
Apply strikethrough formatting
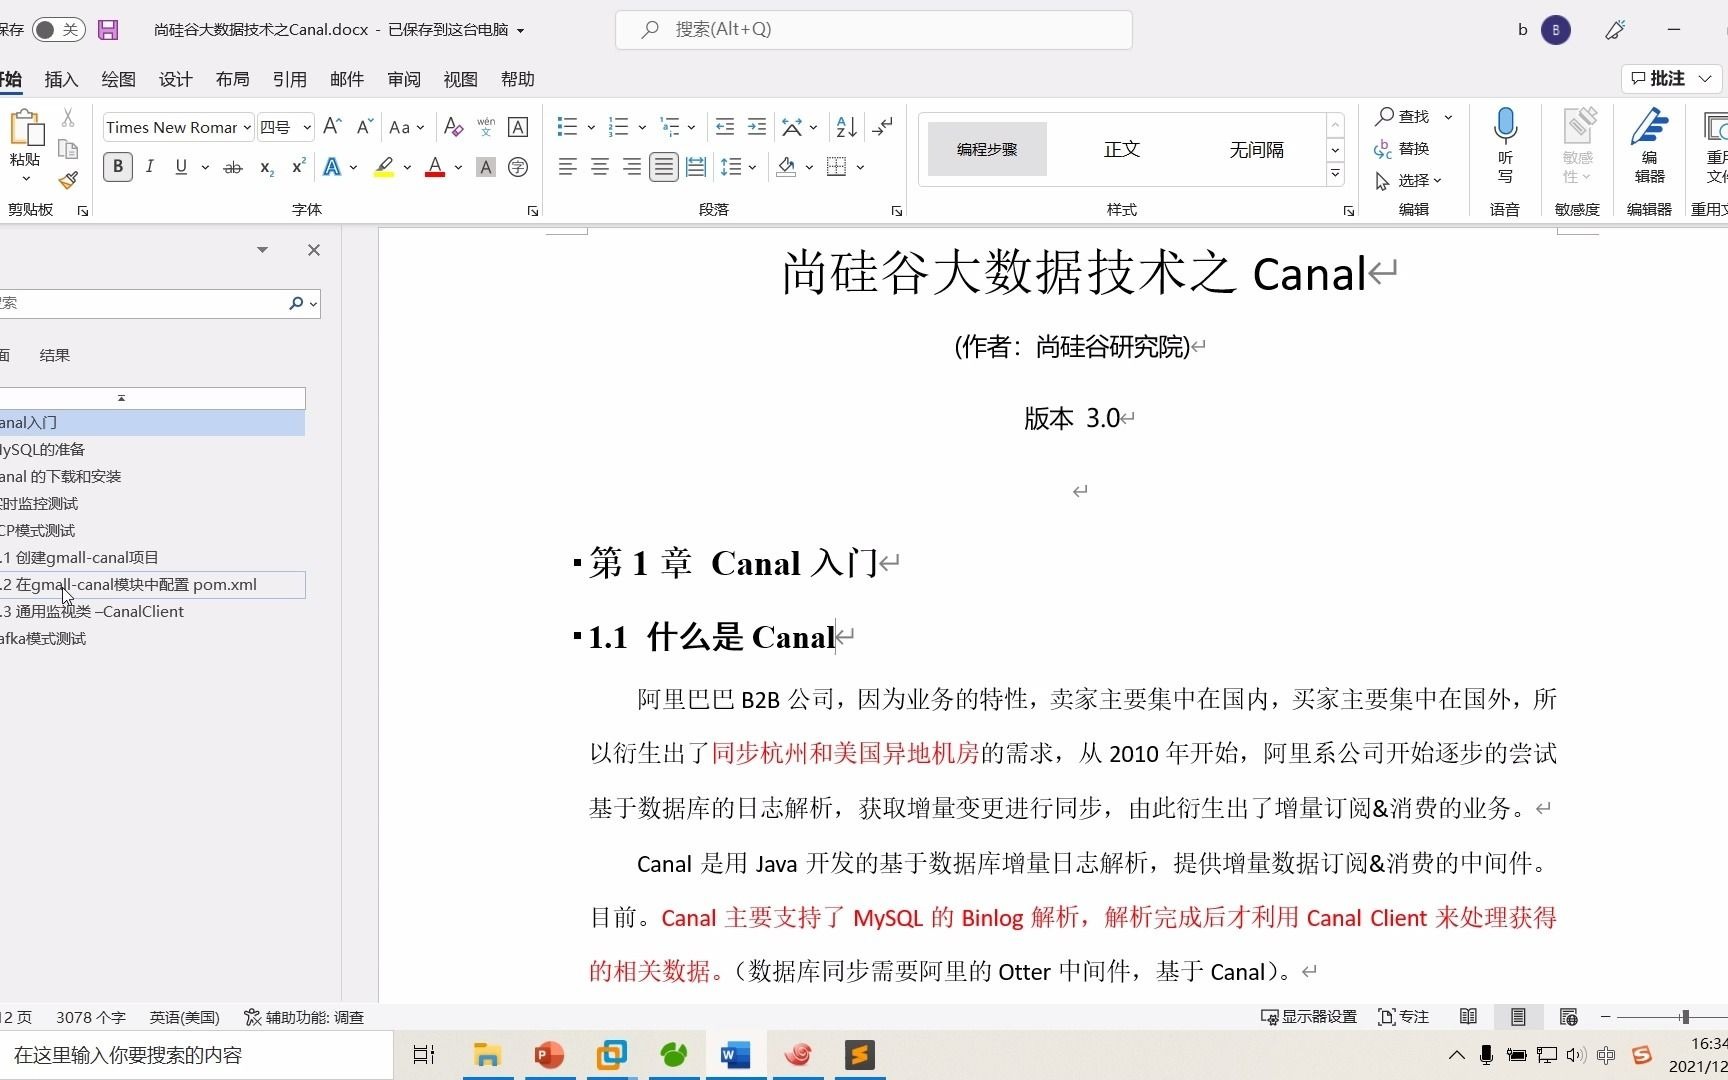[233, 167]
